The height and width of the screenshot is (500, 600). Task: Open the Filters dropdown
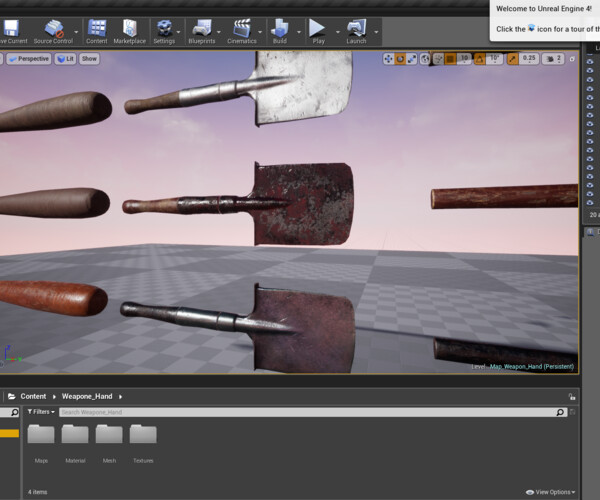pos(41,412)
